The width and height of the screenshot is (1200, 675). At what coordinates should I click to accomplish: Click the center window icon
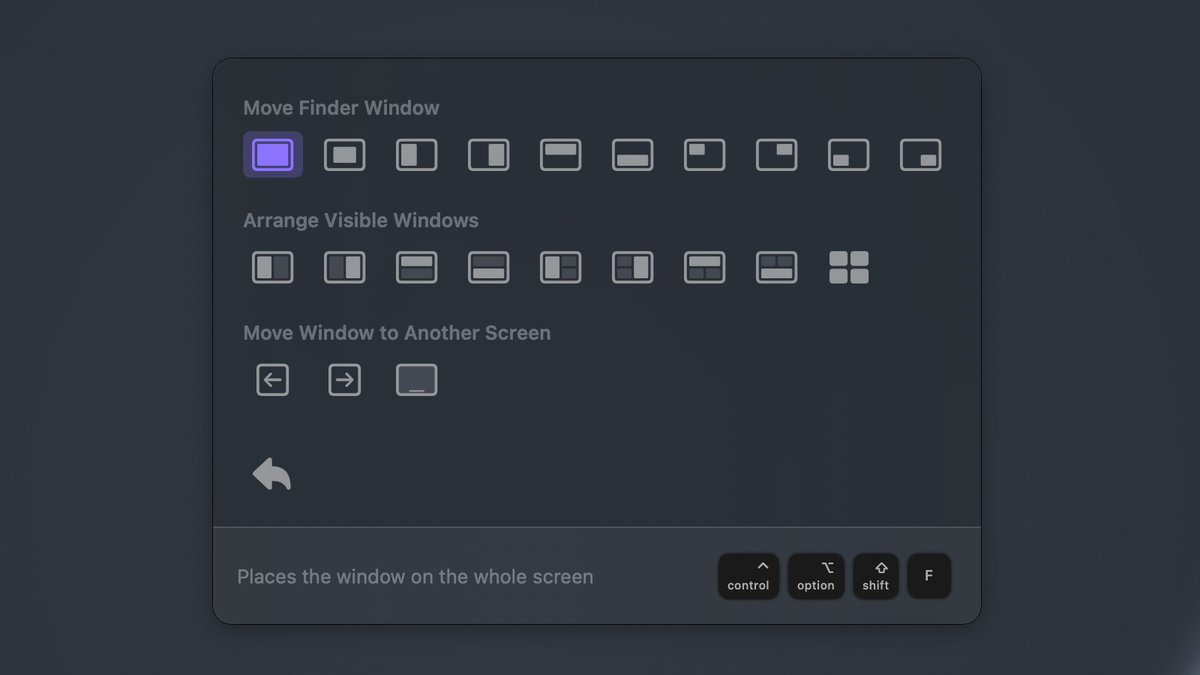(x=344, y=154)
